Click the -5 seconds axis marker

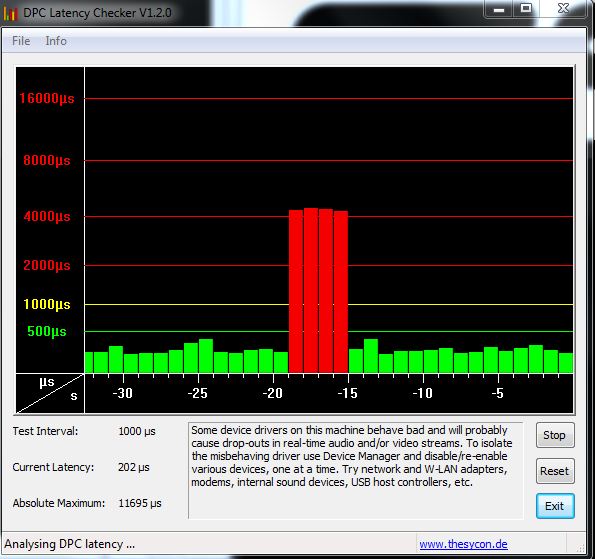(497, 393)
